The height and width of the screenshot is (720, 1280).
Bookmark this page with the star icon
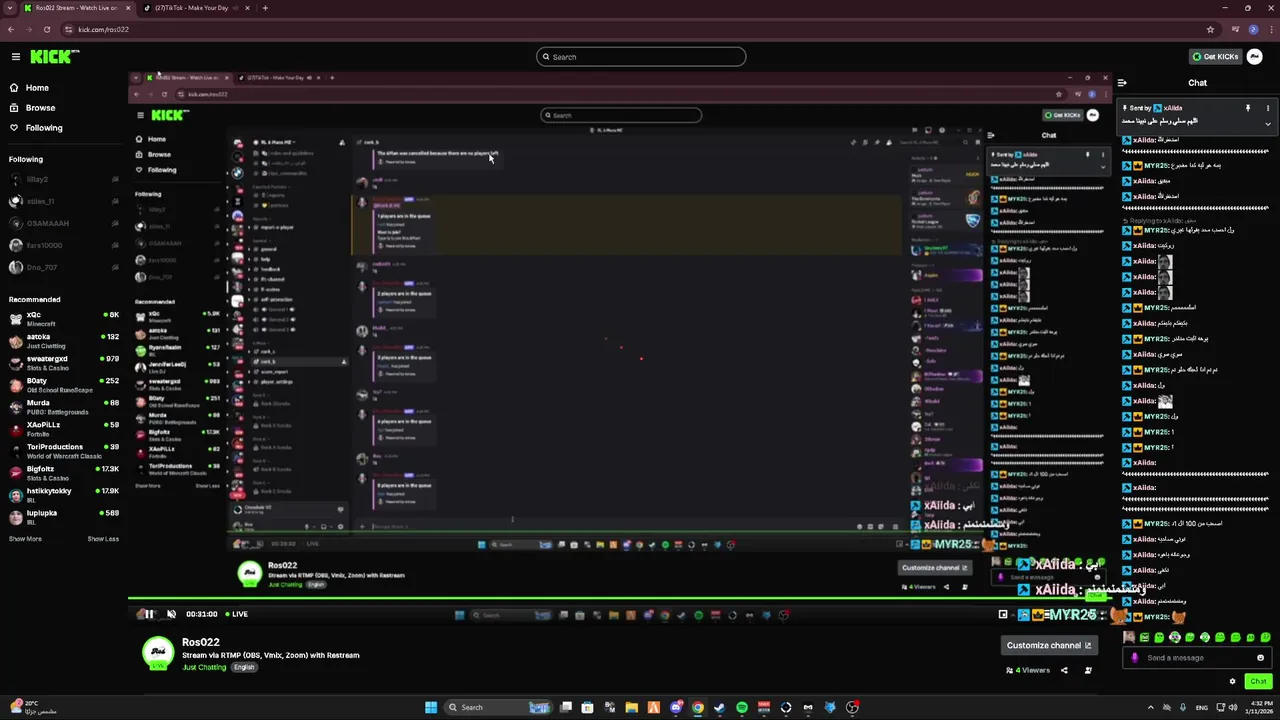point(1210,30)
